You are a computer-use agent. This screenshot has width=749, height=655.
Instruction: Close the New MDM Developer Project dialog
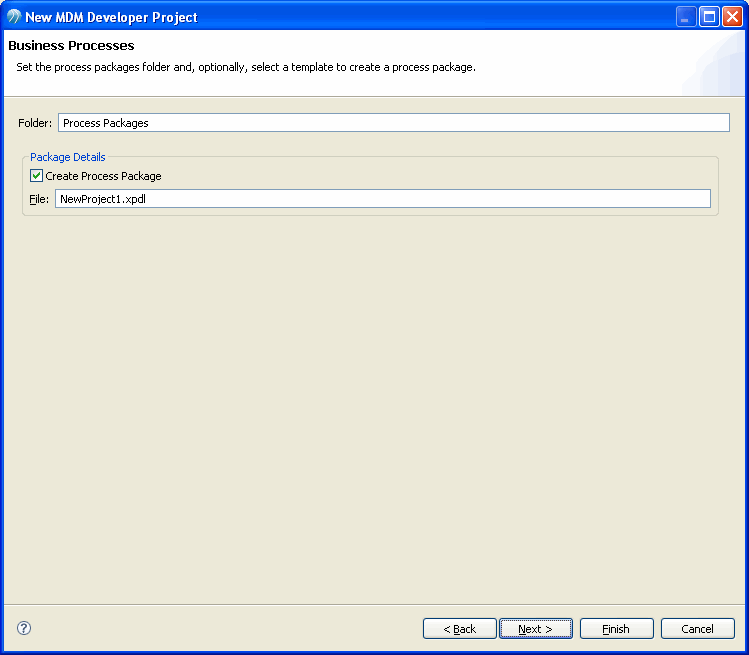pos(732,17)
